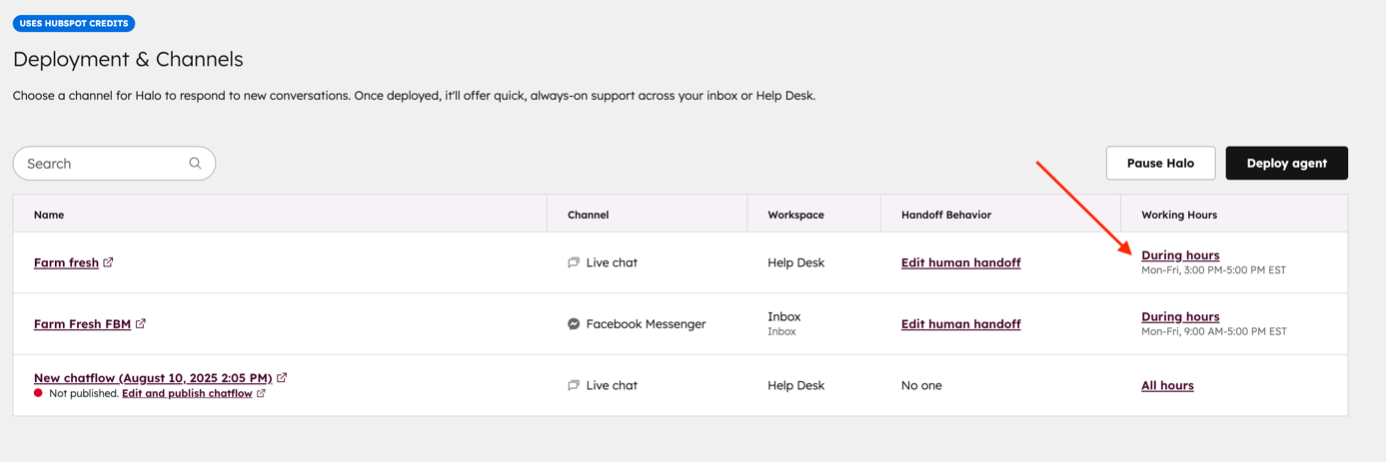Screen dimensions: 1390x467
Task: Edit human handoff for Farm fresh
Action: (960, 263)
